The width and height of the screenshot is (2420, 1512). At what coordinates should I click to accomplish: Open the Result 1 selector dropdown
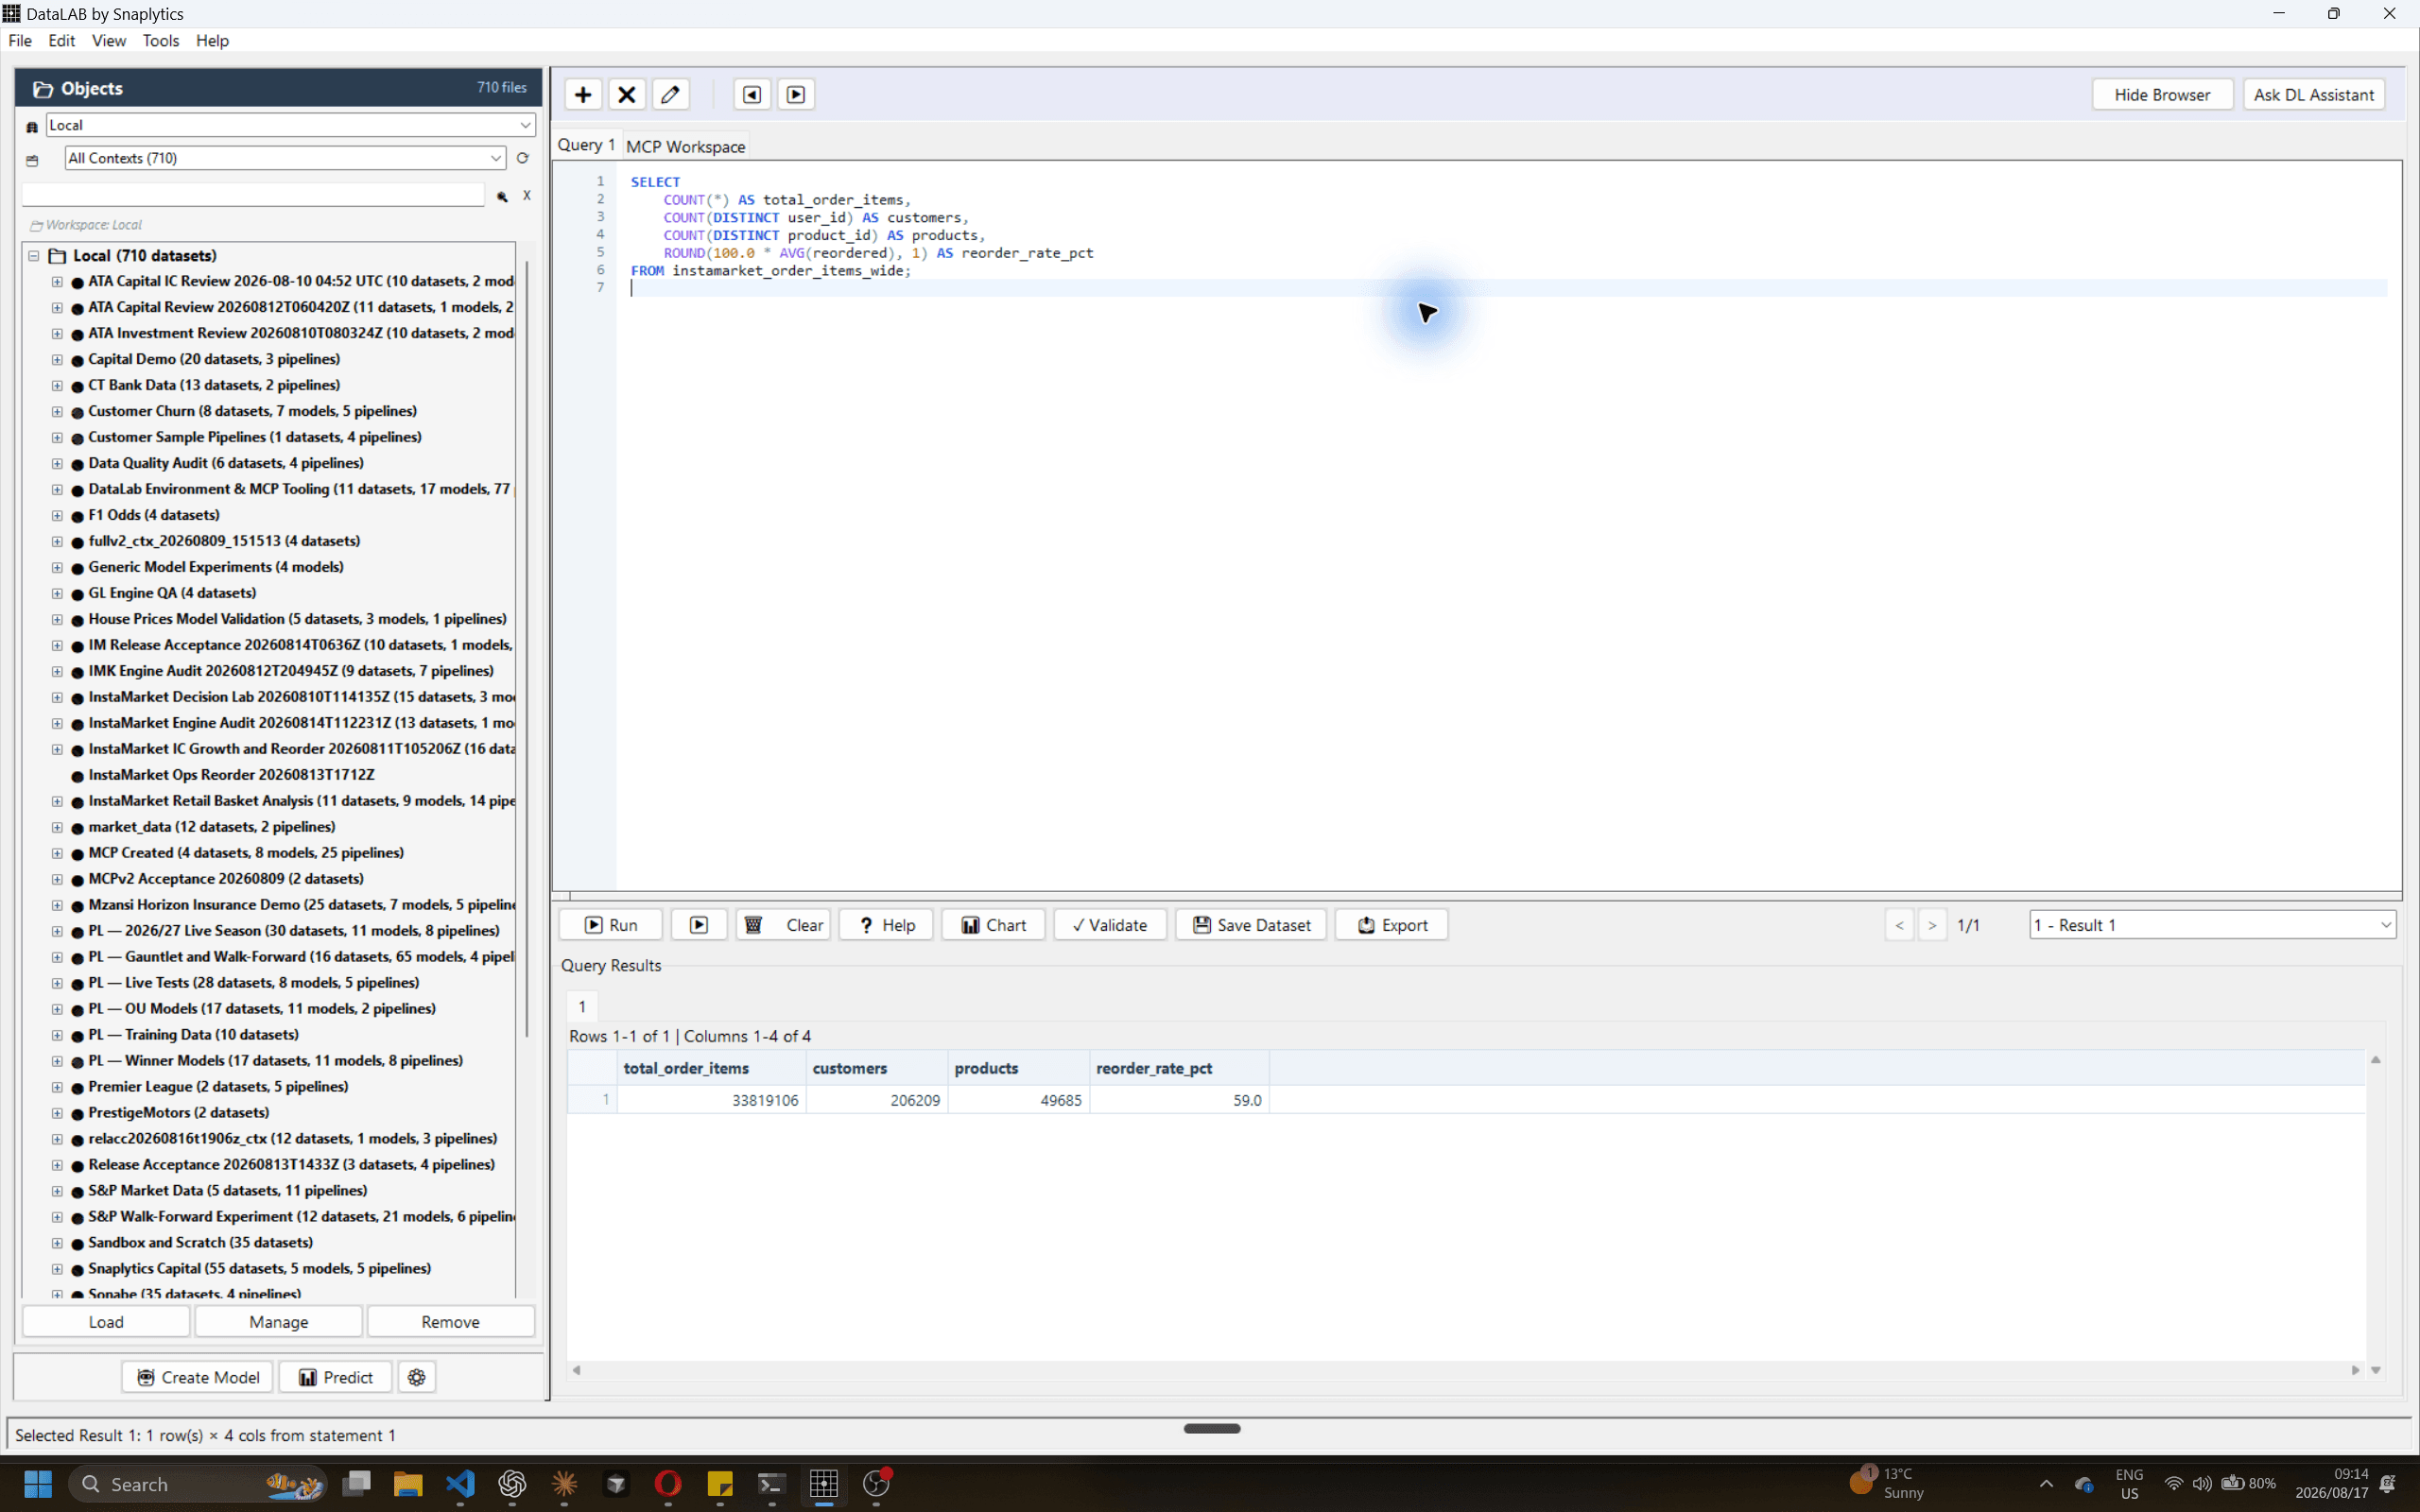tap(2212, 925)
